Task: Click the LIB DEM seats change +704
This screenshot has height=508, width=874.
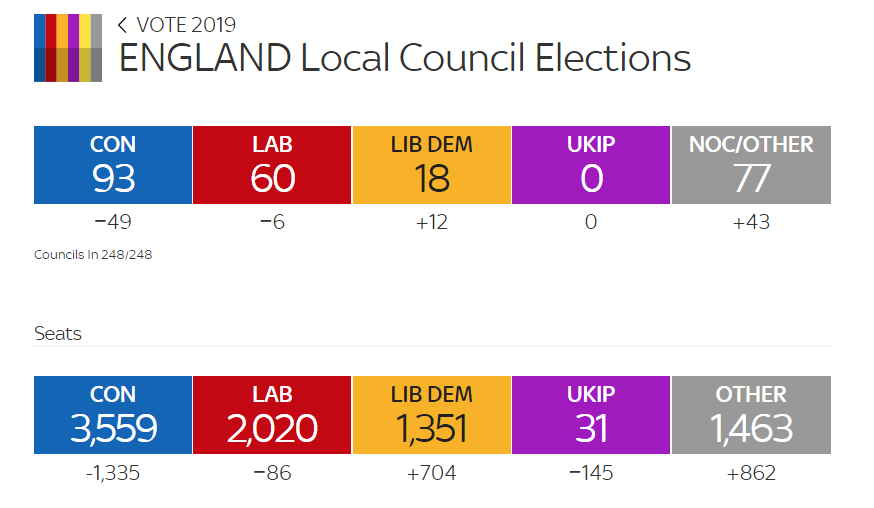Action: (x=432, y=473)
